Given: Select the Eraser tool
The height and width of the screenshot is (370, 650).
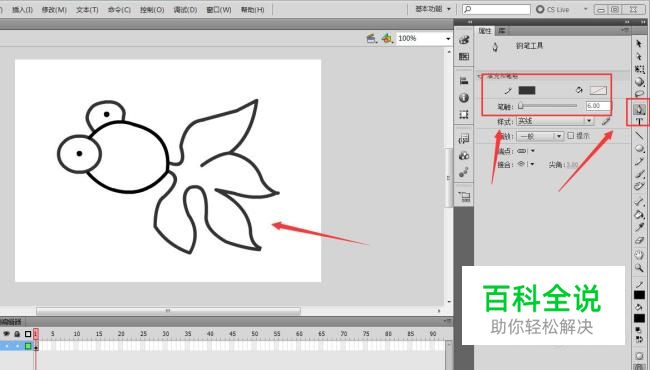Looking at the screenshot, I should [x=639, y=240].
